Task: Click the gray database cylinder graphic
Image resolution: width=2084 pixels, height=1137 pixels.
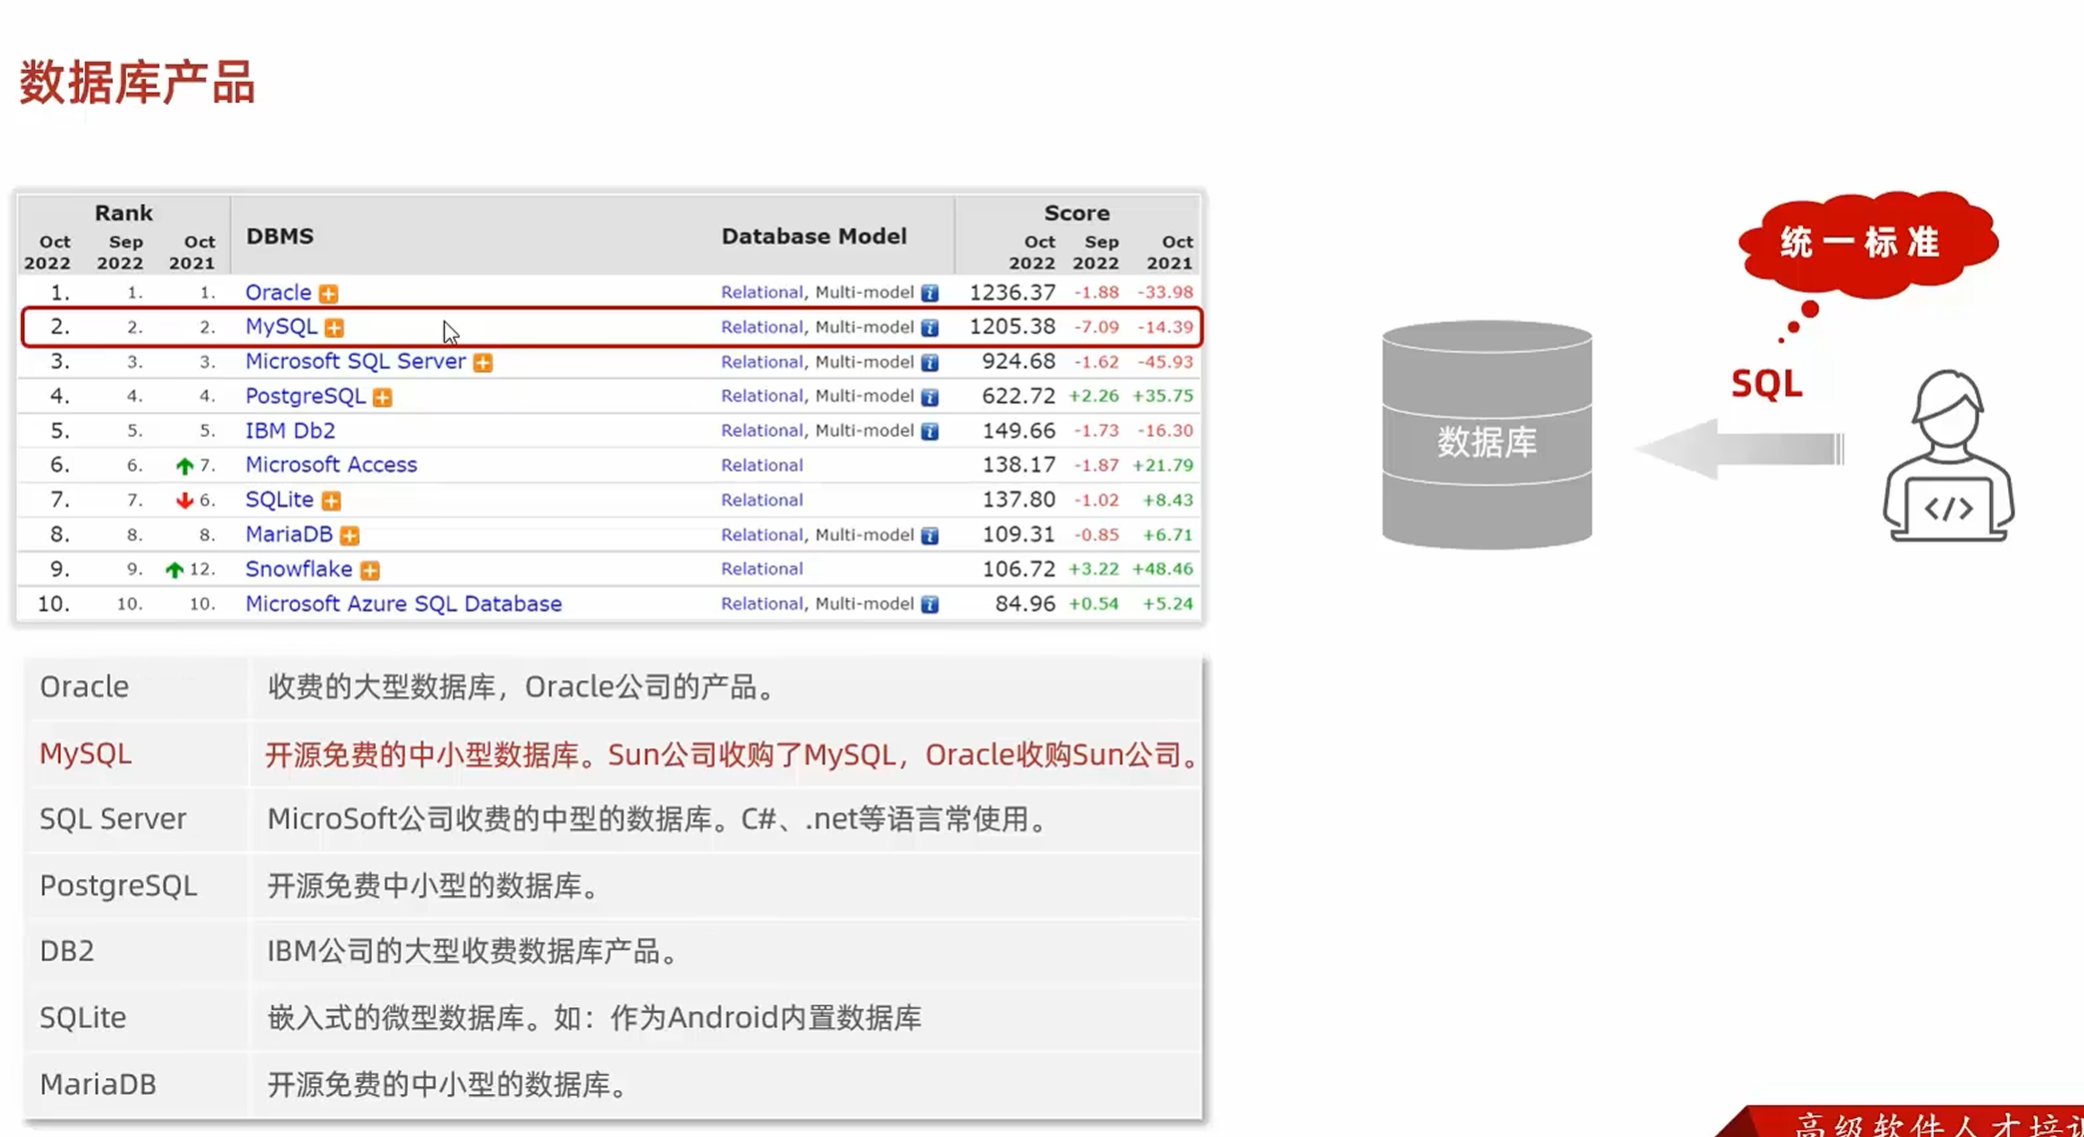Action: [x=1486, y=436]
